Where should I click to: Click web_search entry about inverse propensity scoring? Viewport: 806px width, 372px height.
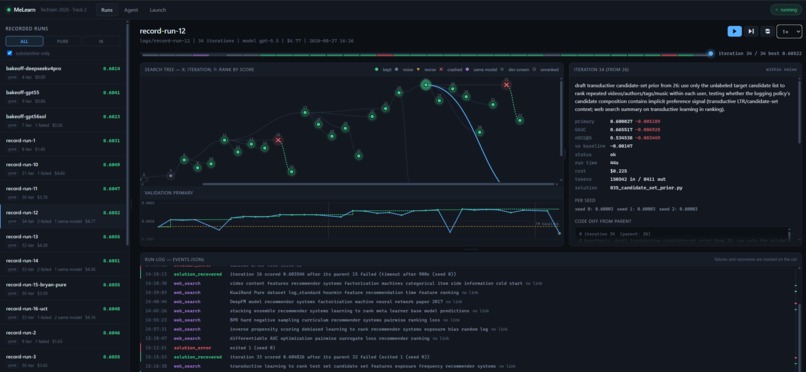[468, 329]
